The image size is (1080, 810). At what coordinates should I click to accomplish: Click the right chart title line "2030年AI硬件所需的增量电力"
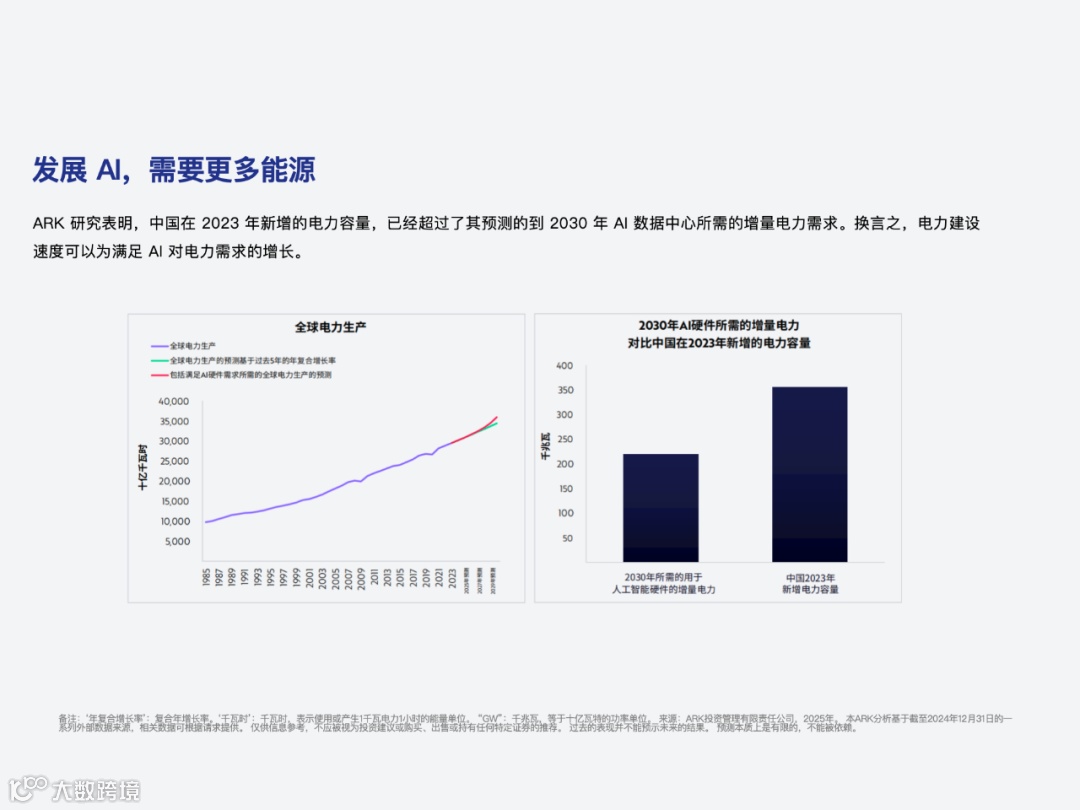(x=718, y=325)
